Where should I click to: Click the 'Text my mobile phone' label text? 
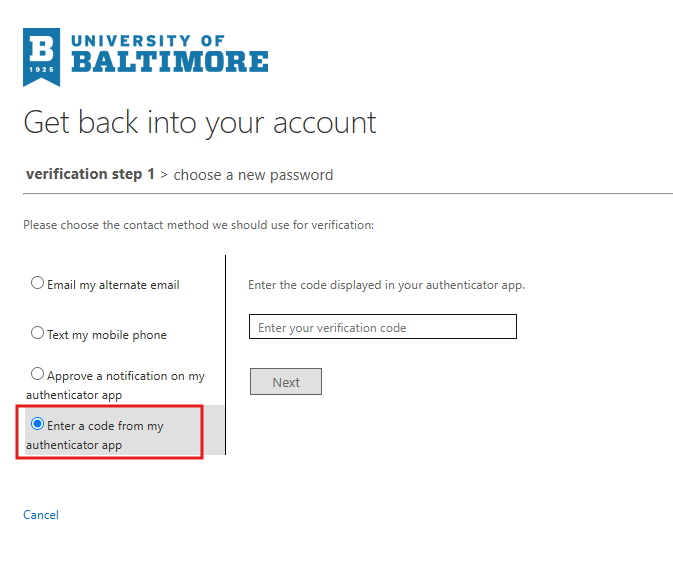[x=107, y=335]
